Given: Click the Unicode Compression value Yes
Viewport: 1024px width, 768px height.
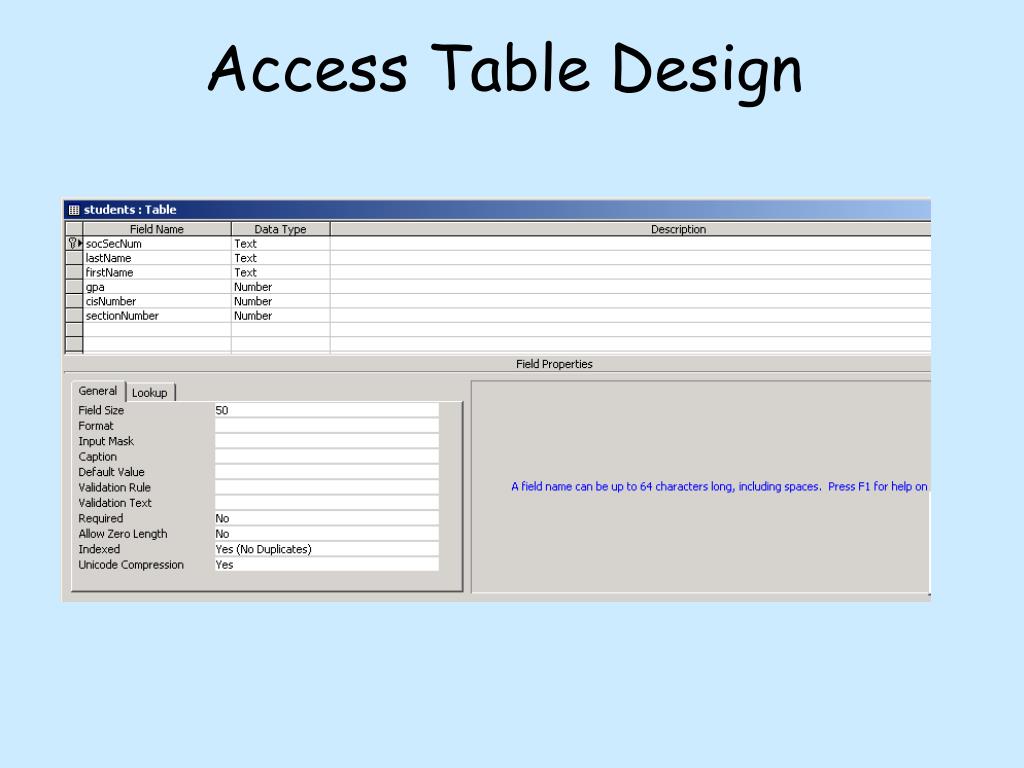Looking at the screenshot, I should coord(327,565).
